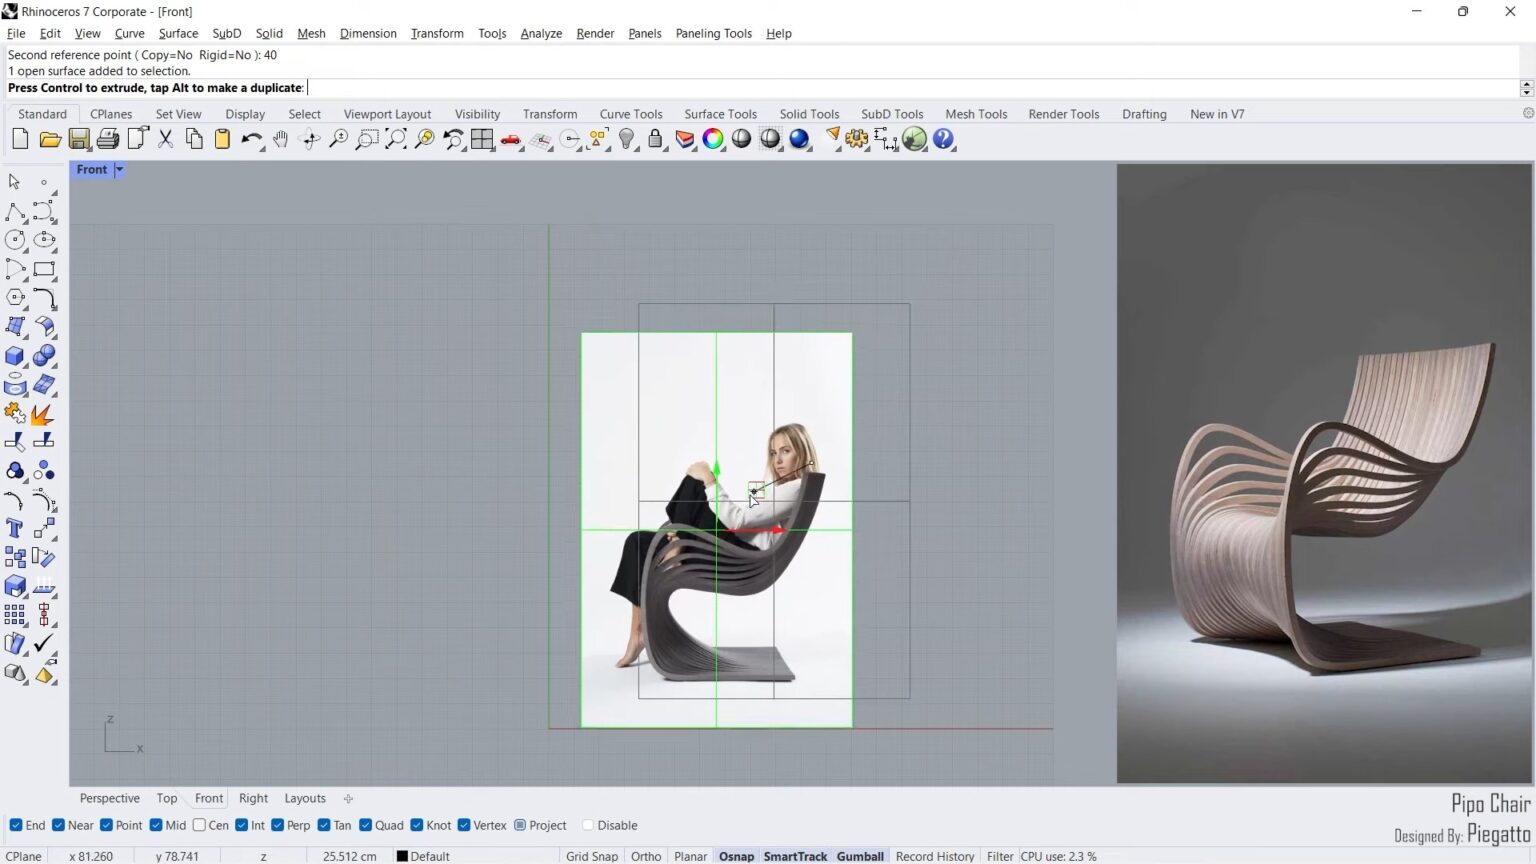Select the Sphere tool
1536x864 pixels.
point(45,355)
